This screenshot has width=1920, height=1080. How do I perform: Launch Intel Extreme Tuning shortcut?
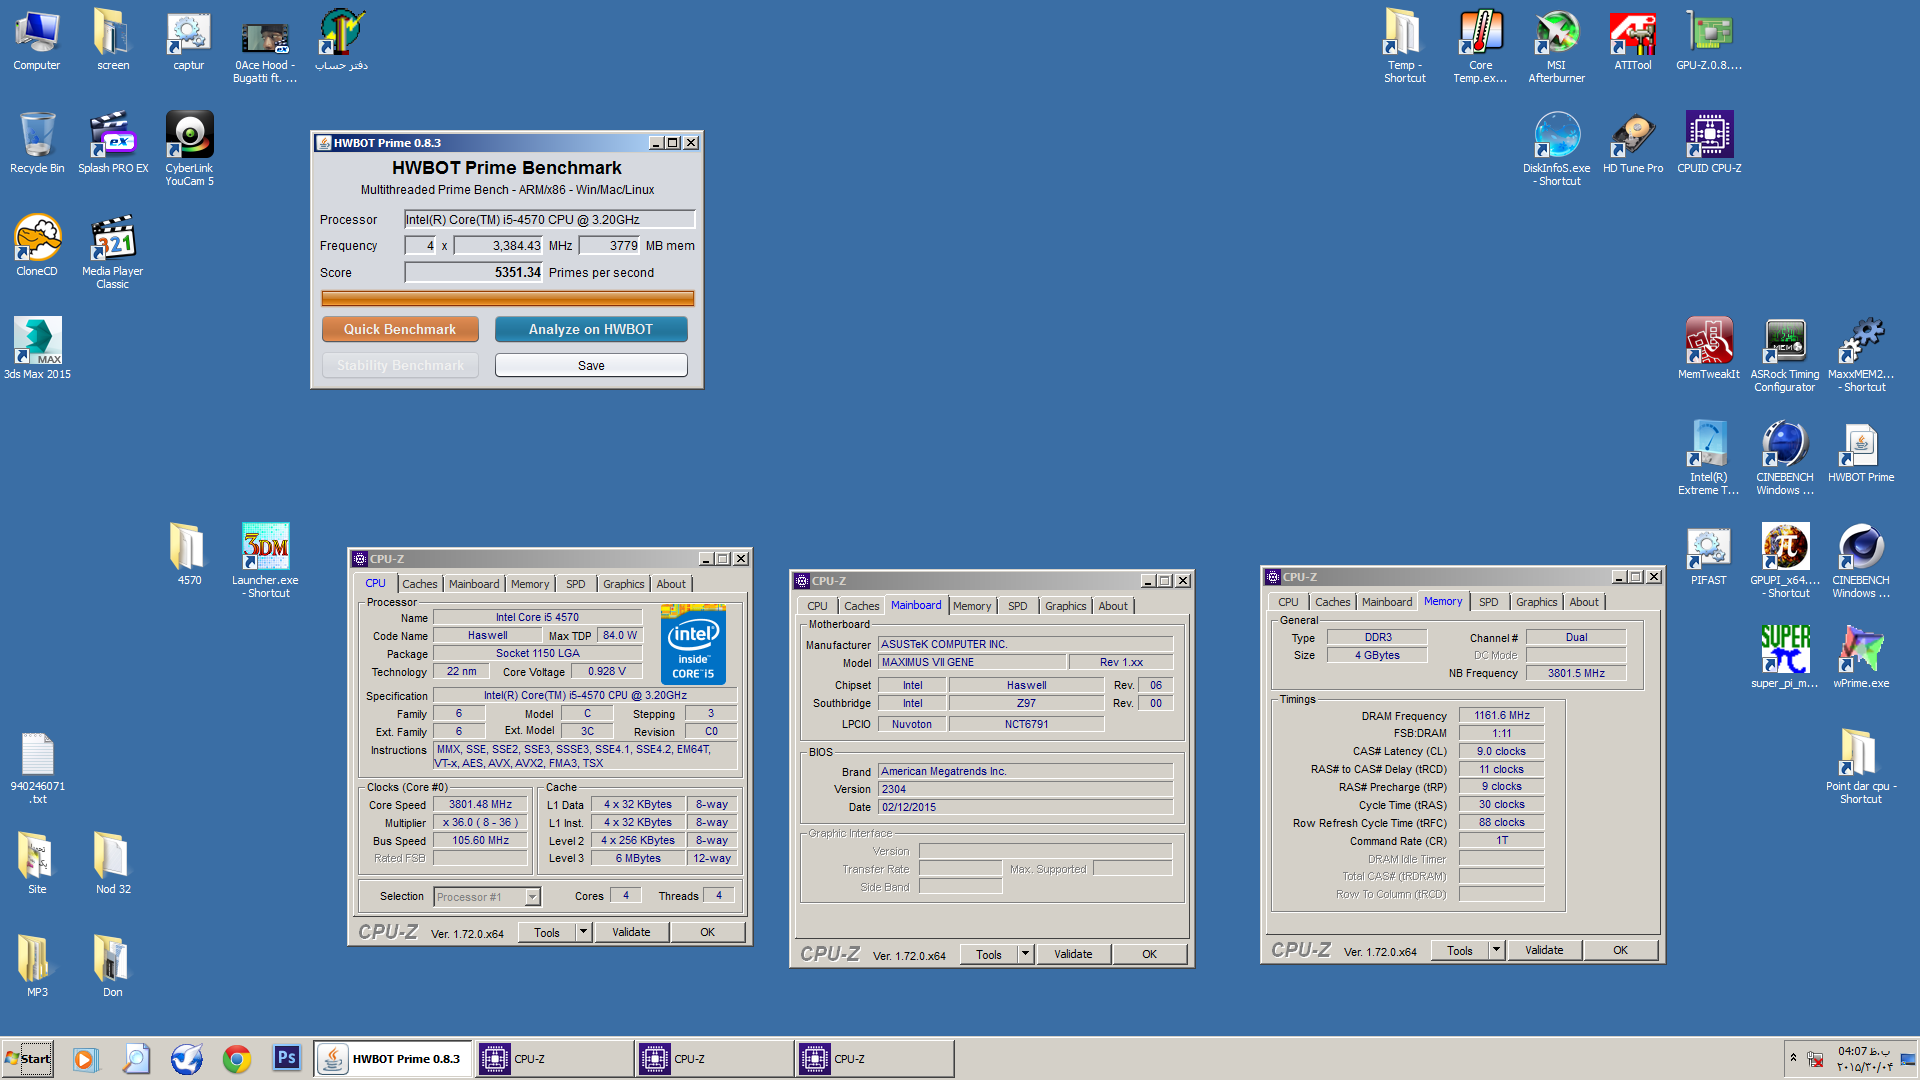(x=1709, y=457)
